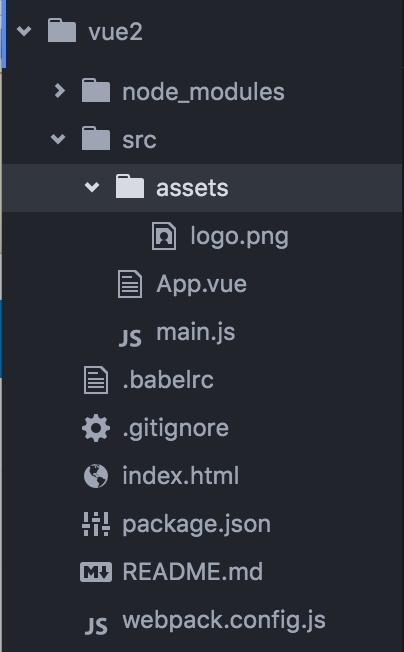Expand the node_modules folder chevron
The width and height of the screenshot is (404, 652).
click(59, 90)
